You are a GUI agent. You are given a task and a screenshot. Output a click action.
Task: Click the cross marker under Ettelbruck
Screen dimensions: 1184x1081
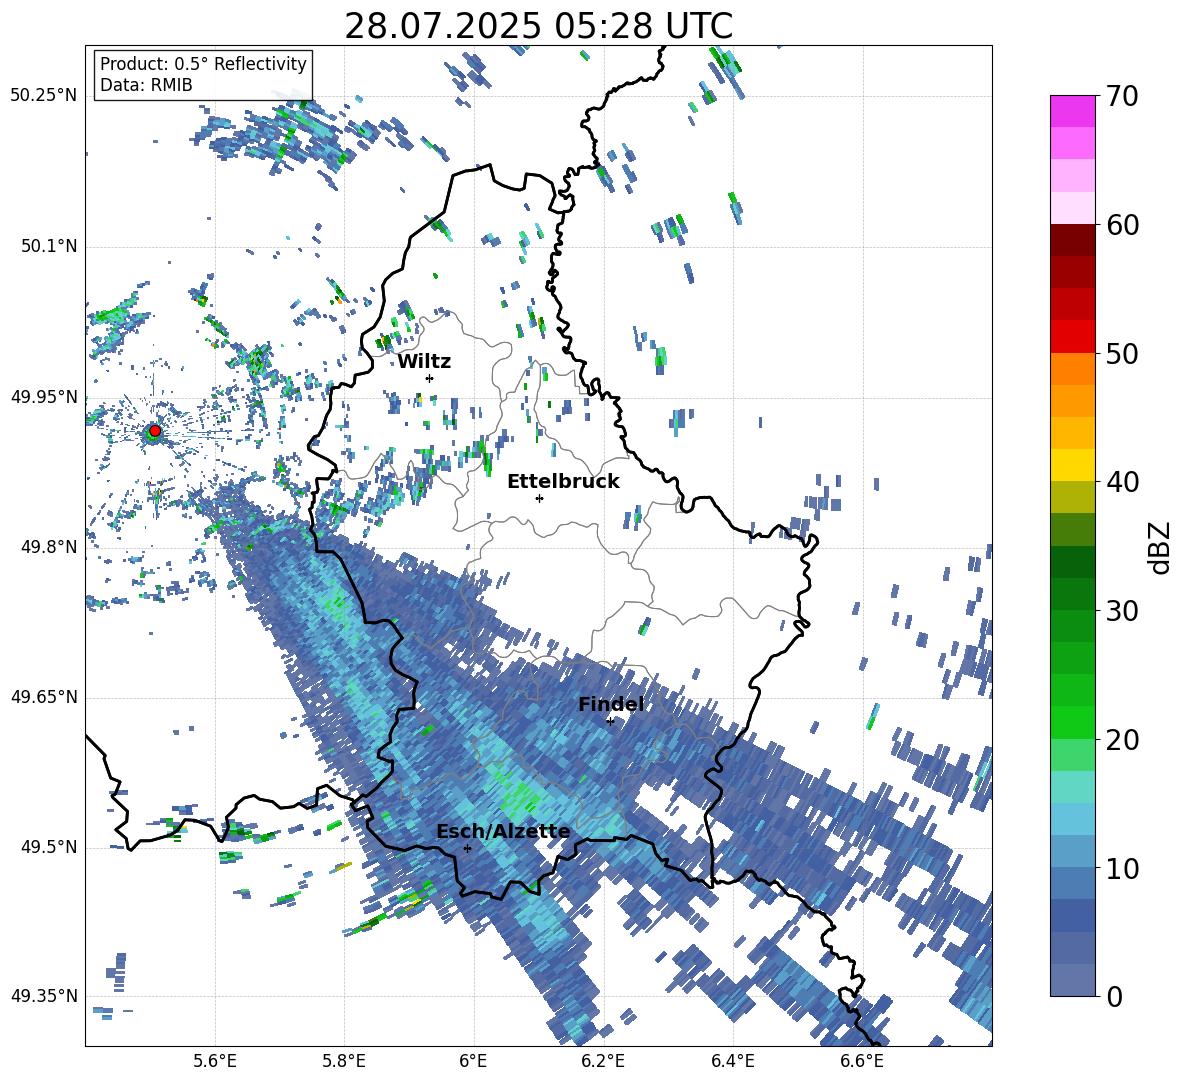[x=539, y=498]
